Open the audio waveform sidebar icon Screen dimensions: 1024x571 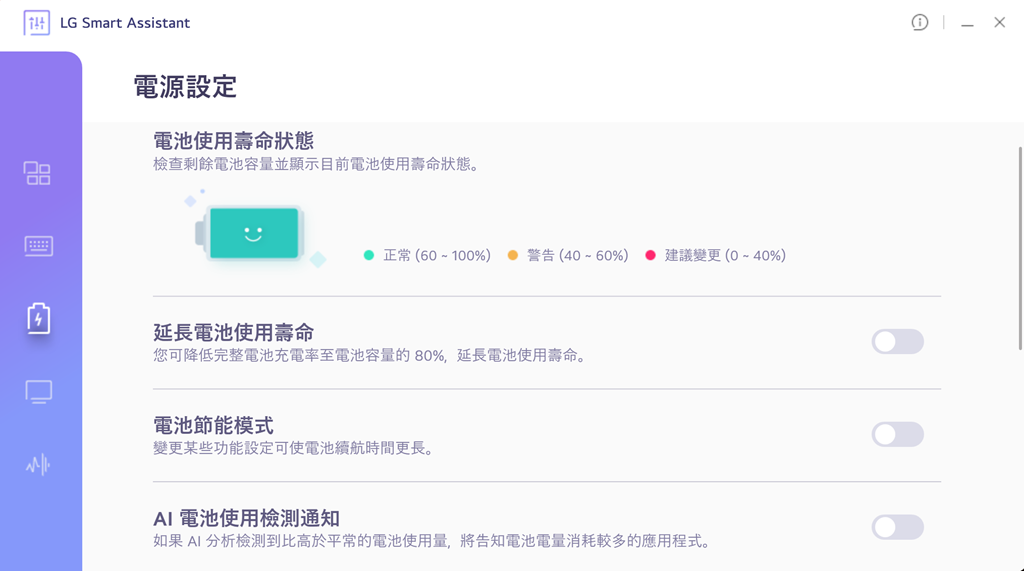pos(38,465)
